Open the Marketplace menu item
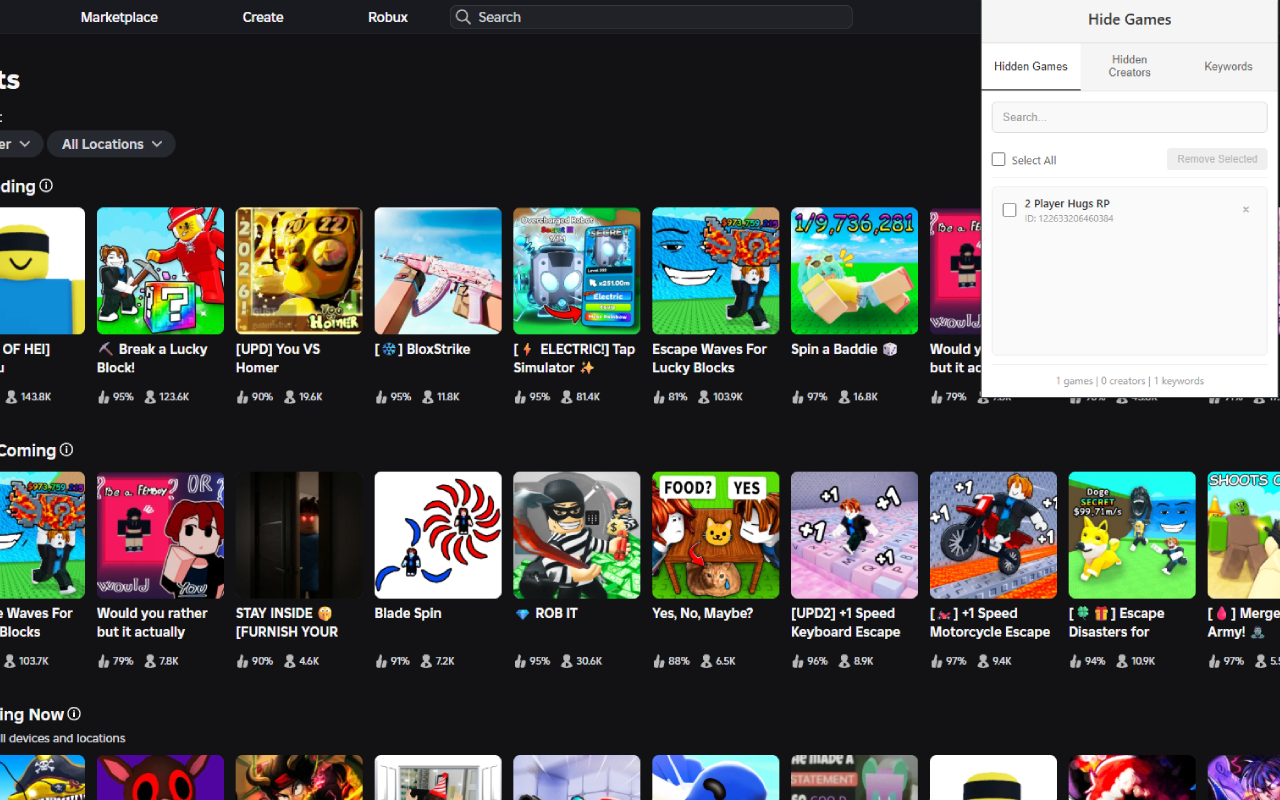Image resolution: width=1280 pixels, height=800 pixels. click(x=119, y=17)
